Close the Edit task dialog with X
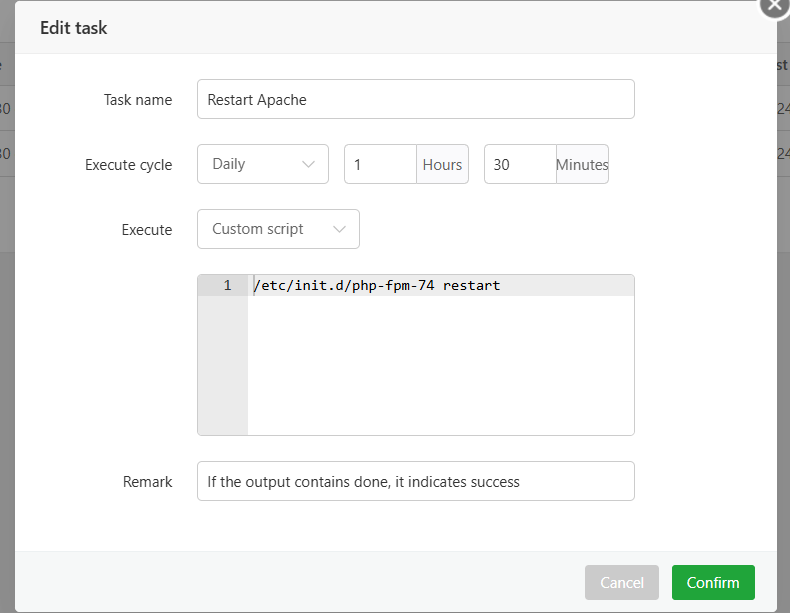Viewport: 790px width, 613px height. (774, 5)
